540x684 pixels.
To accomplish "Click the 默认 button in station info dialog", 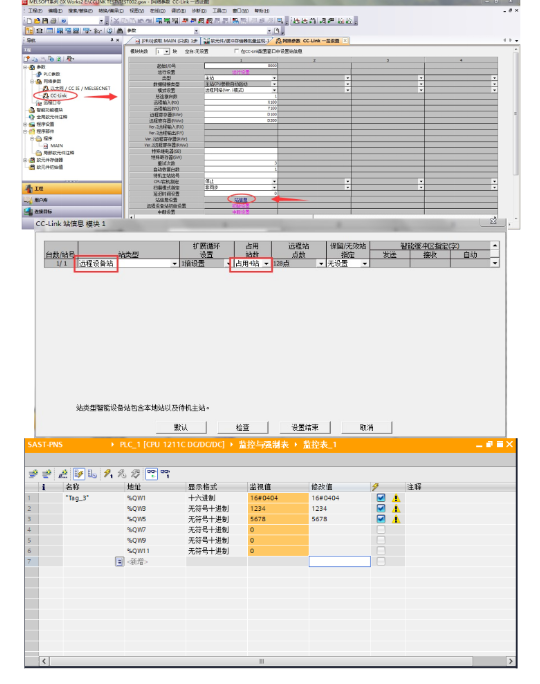I will coord(181,428).
